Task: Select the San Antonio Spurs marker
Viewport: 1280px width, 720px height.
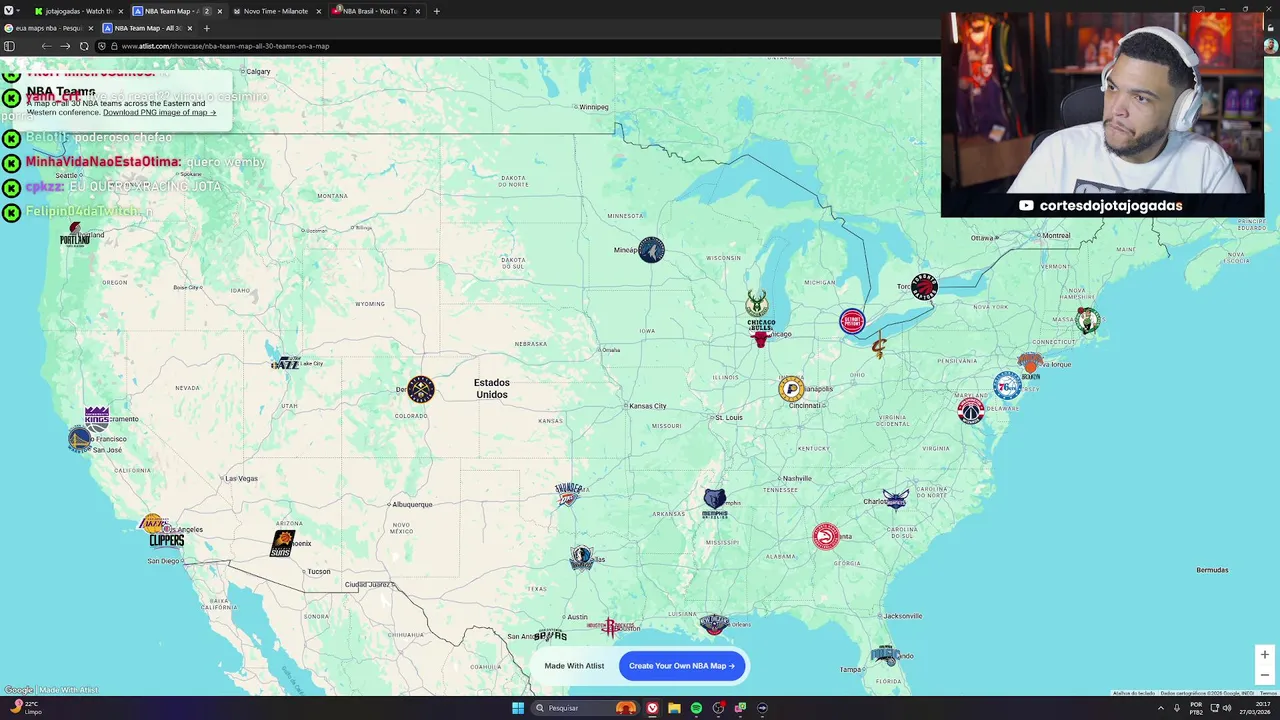Action: point(551,635)
